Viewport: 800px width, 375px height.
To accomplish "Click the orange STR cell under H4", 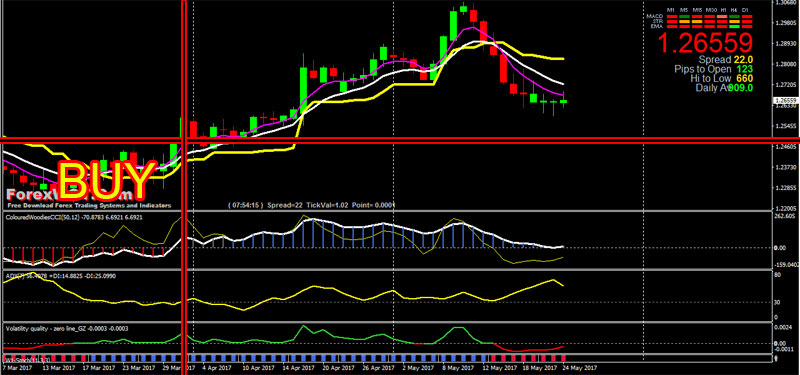I will (734, 21).
